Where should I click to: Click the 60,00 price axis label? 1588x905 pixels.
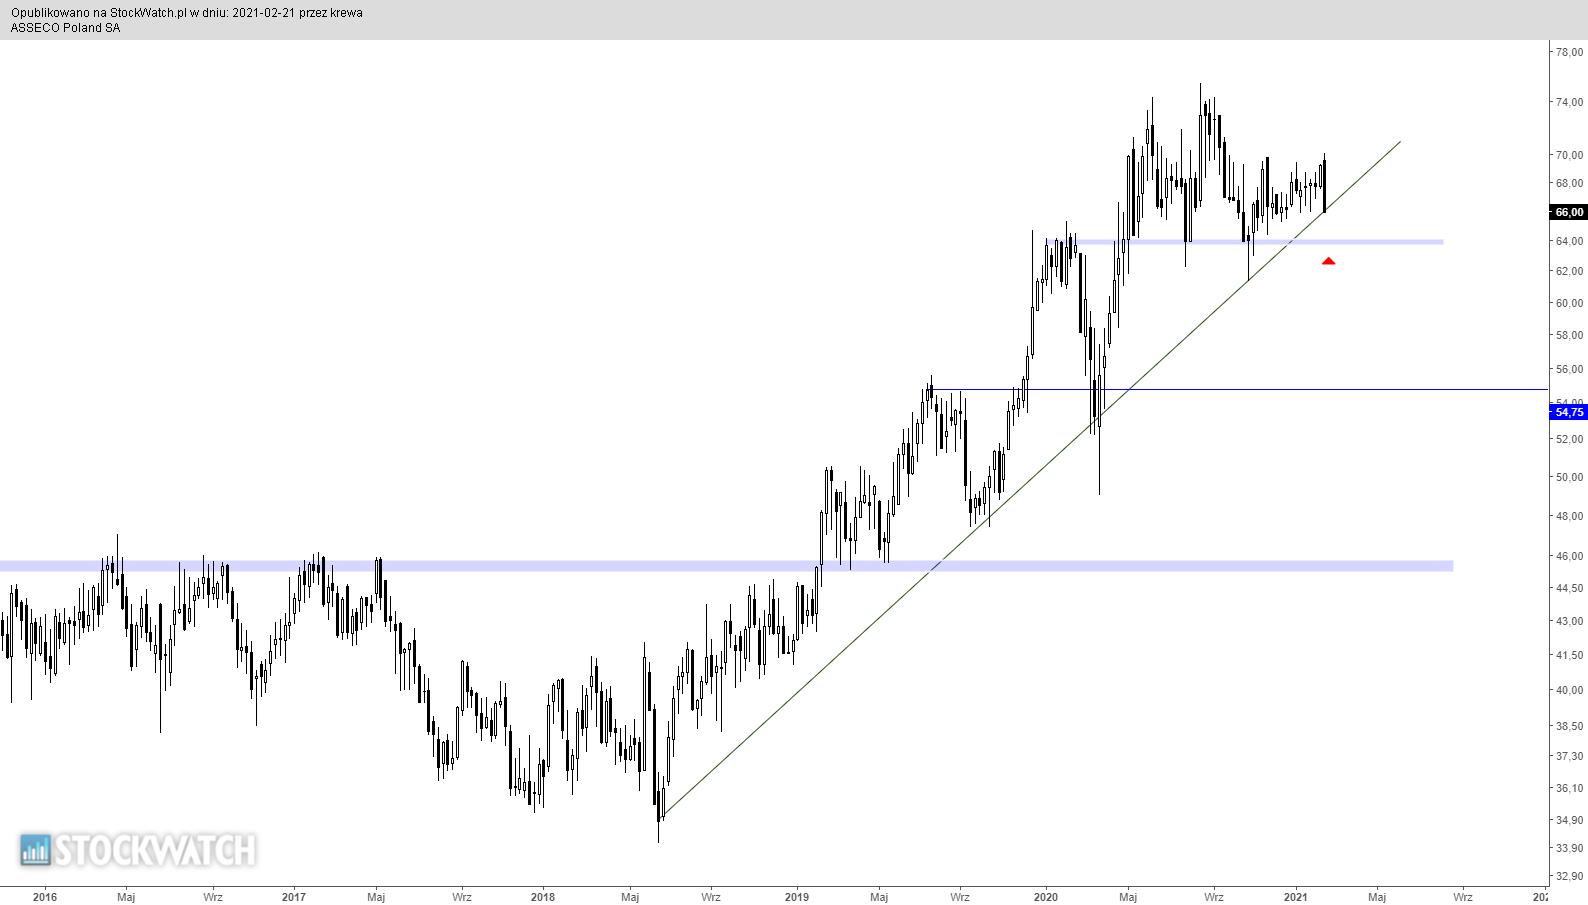1569,303
